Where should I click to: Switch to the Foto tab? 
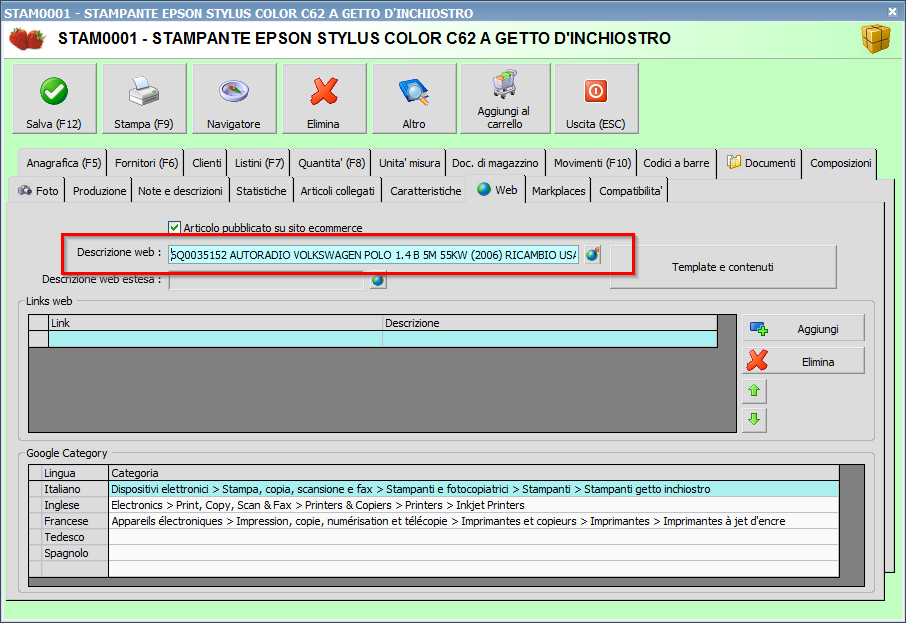(x=39, y=191)
